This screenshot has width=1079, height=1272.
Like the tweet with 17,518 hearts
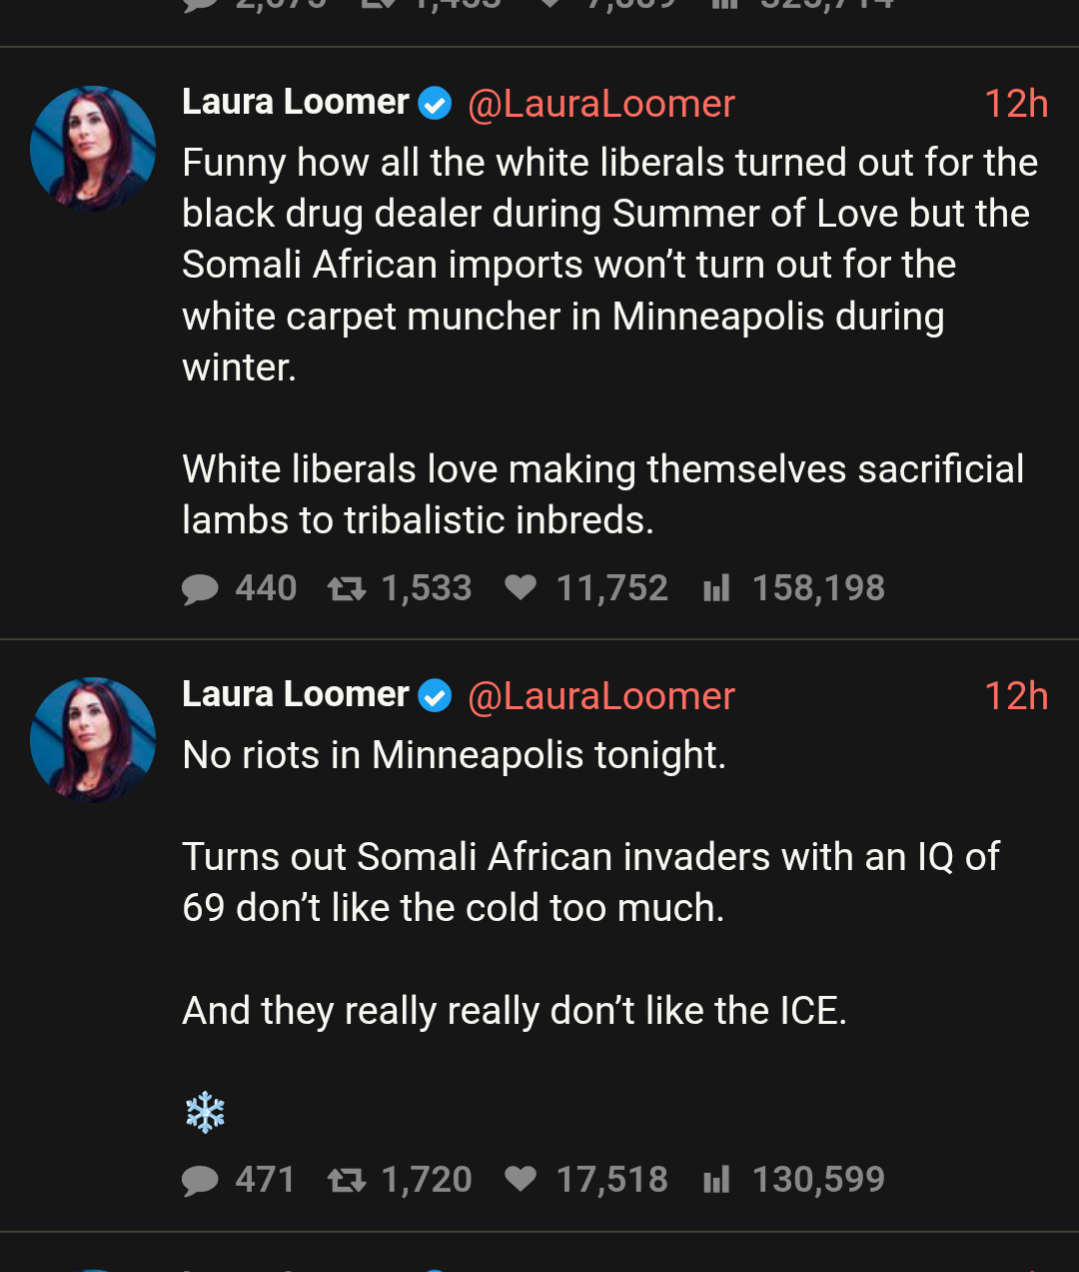click(x=520, y=1180)
